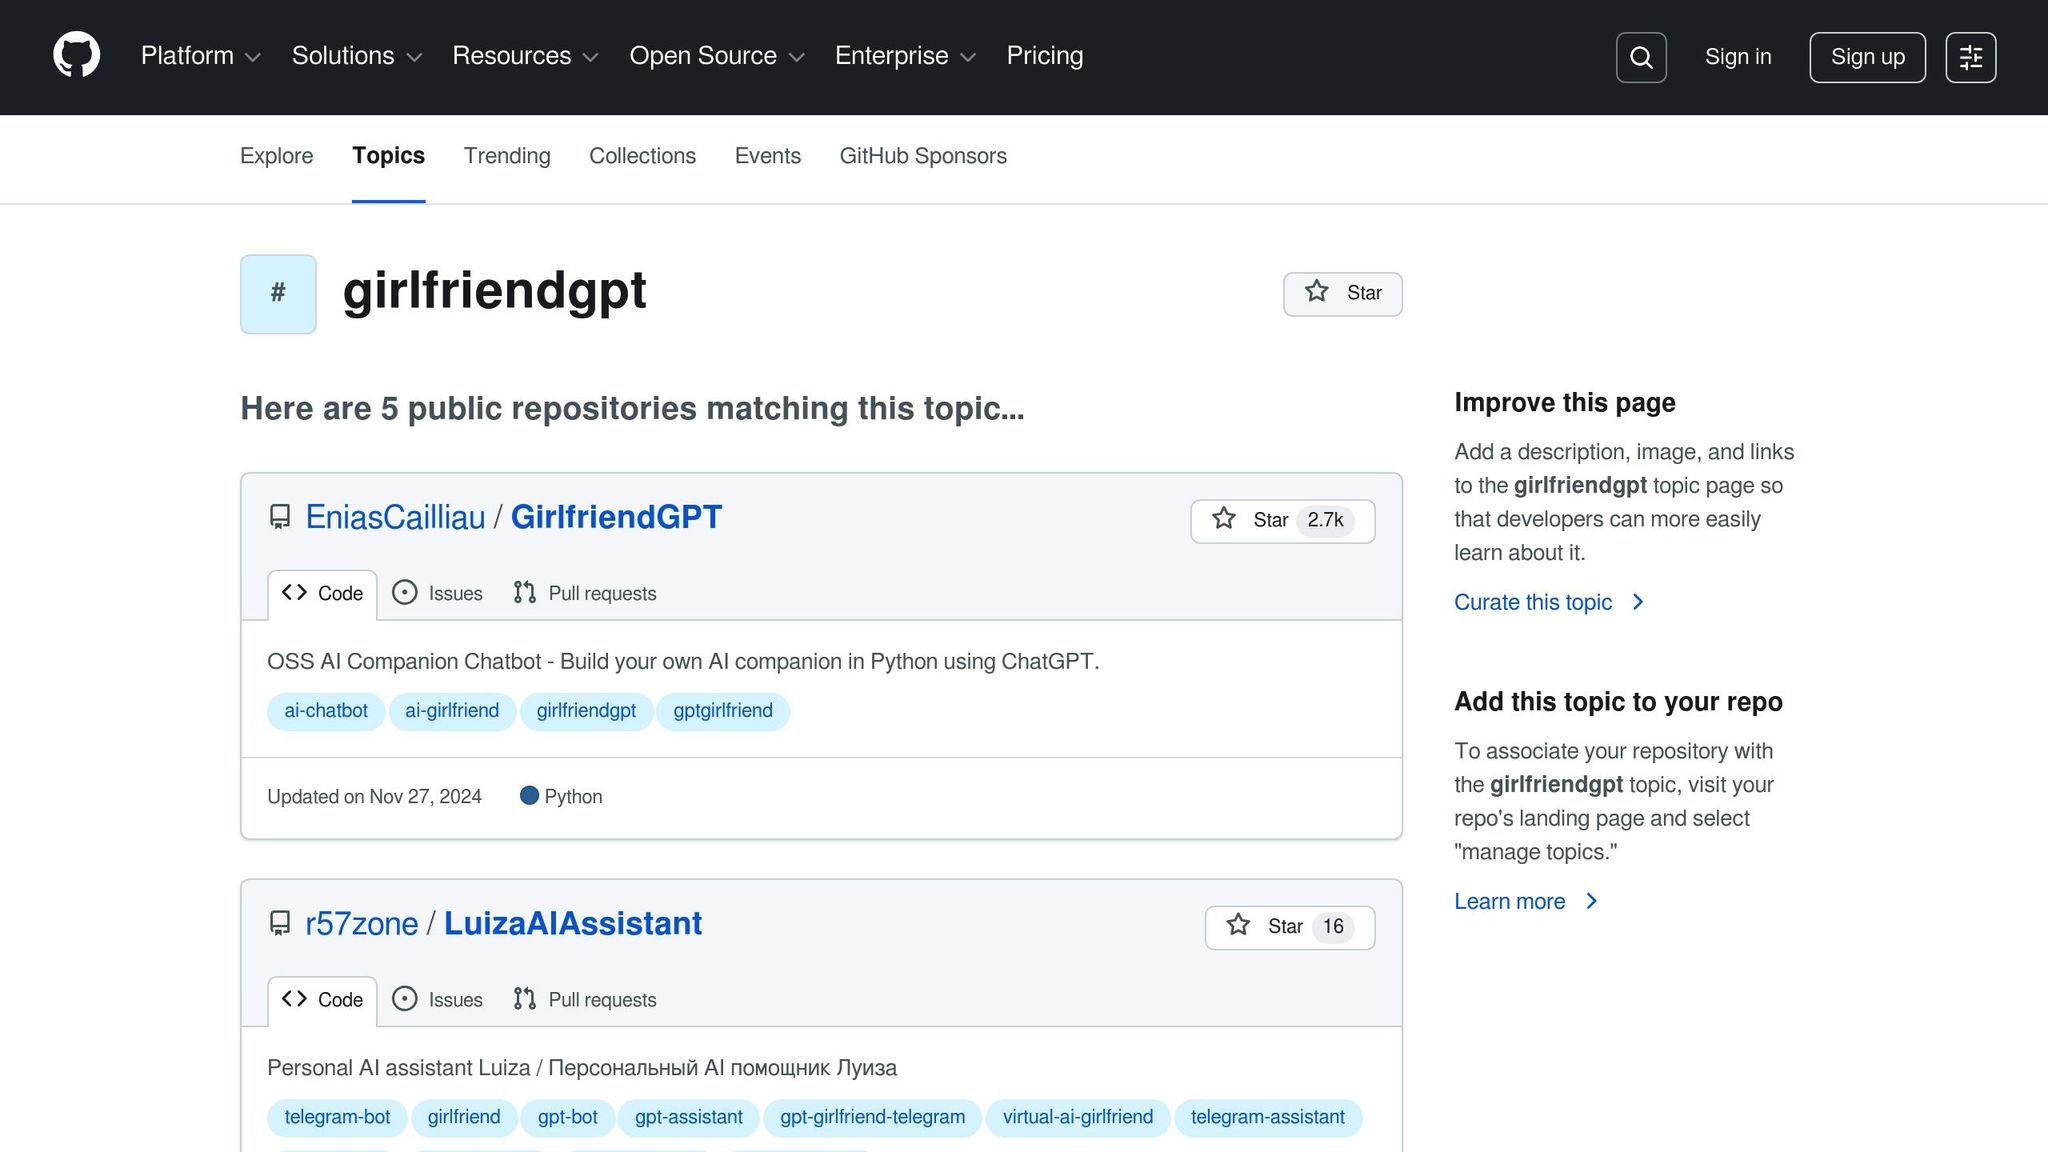Click the blue Python language dot

pyautogui.click(x=529, y=796)
